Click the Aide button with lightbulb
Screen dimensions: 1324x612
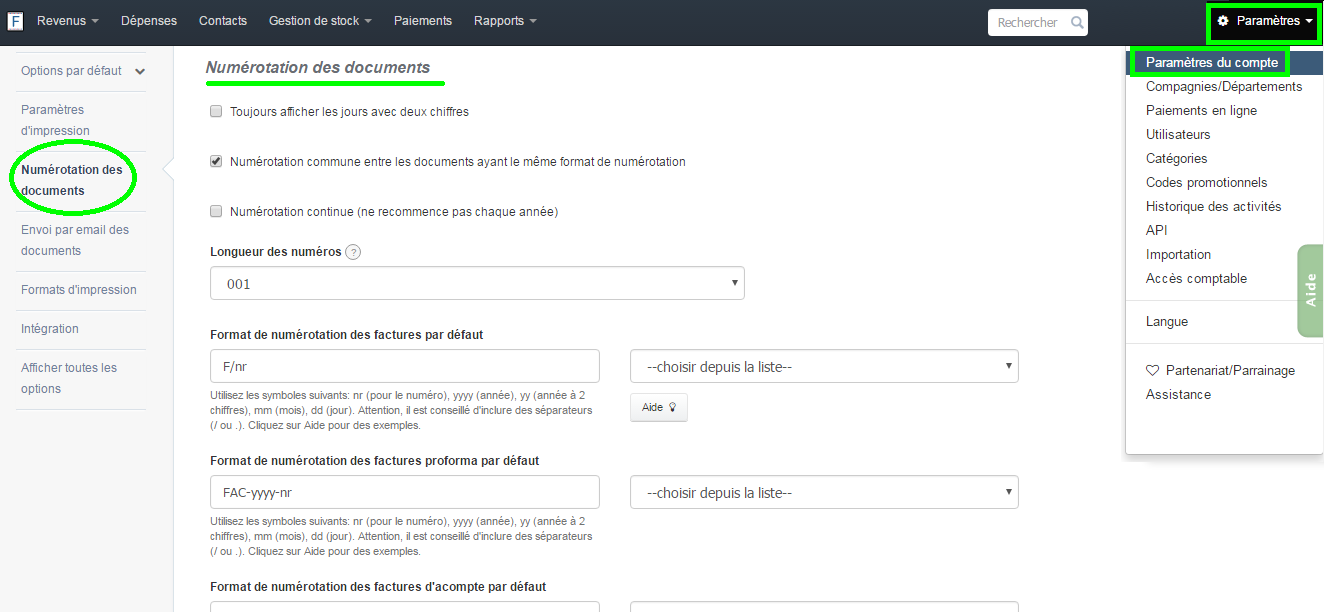(658, 408)
